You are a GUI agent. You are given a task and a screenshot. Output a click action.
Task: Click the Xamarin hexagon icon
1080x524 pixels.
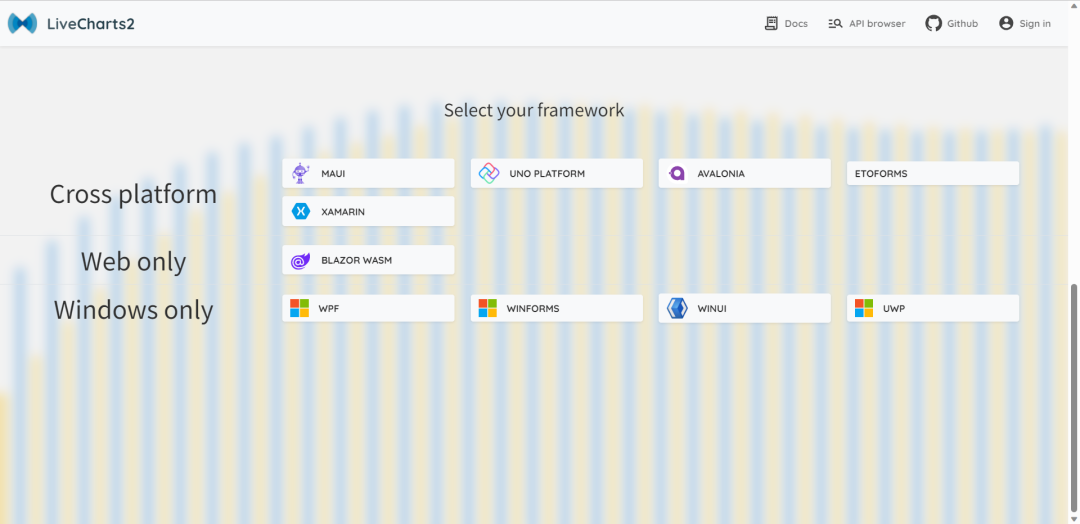(x=300, y=211)
